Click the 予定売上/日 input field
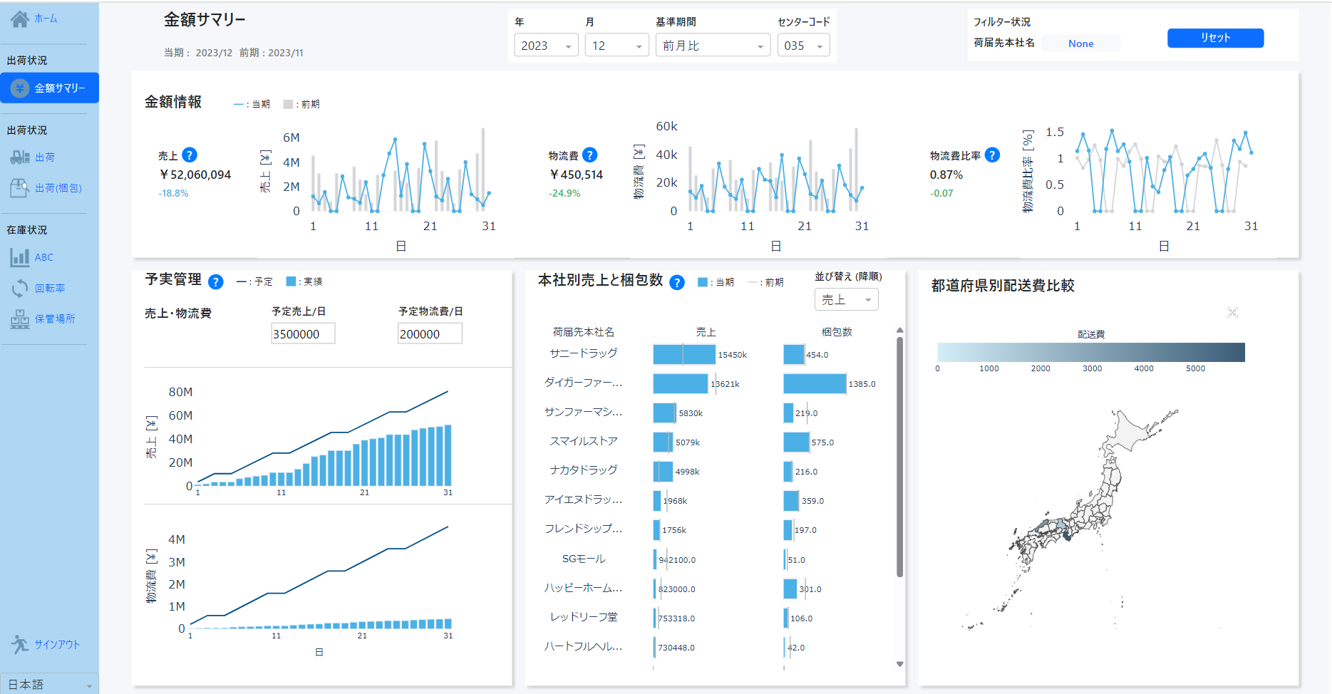This screenshot has height=694, width=1332. coord(303,334)
